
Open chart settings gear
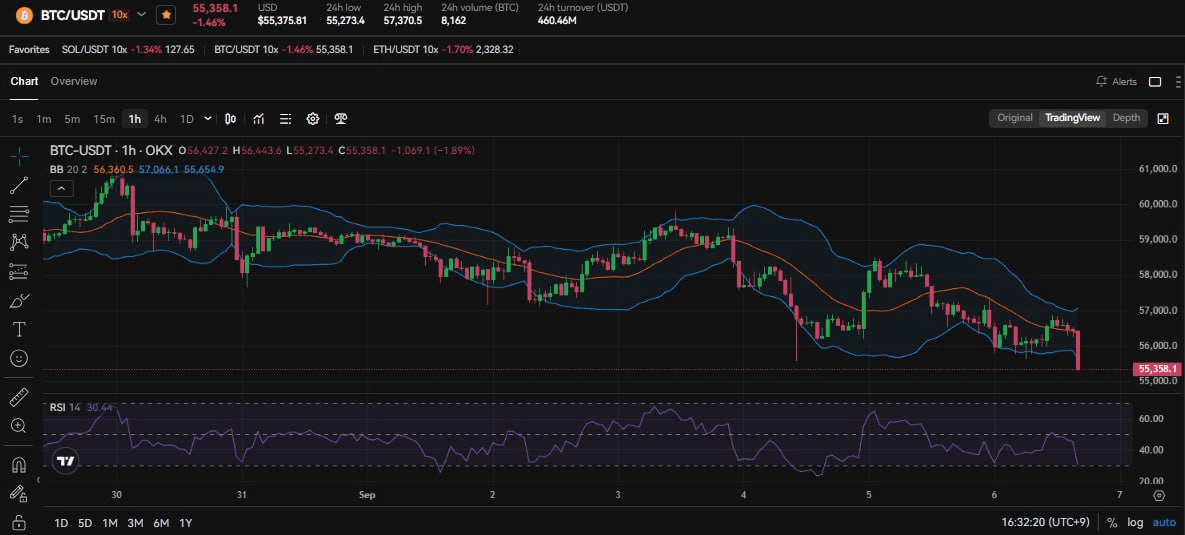tap(313, 119)
